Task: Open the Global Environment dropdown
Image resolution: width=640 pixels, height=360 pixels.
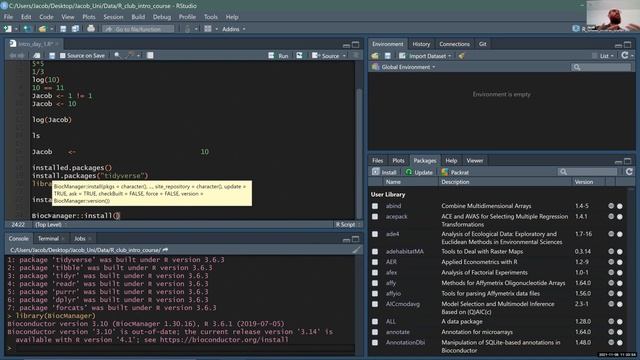Action: click(403, 67)
